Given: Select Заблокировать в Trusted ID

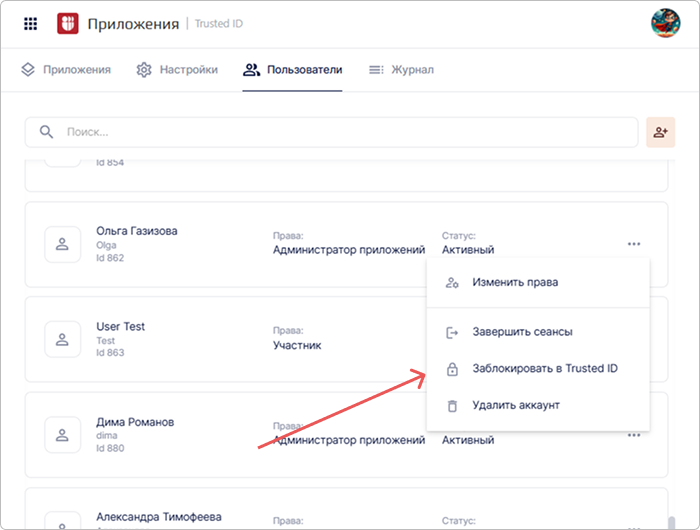Looking at the screenshot, I should pyautogui.click(x=538, y=369).
